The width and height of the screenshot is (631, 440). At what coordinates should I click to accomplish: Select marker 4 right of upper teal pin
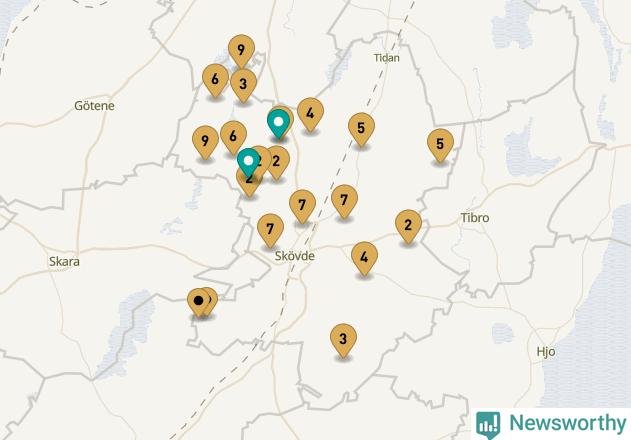pos(310,114)
